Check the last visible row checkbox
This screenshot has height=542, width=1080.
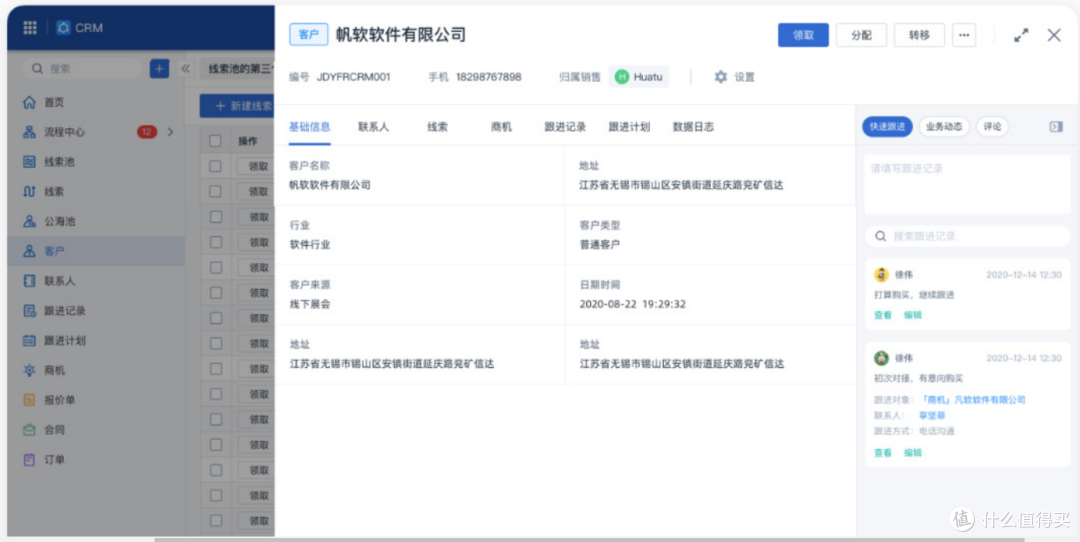coord(216,521)
